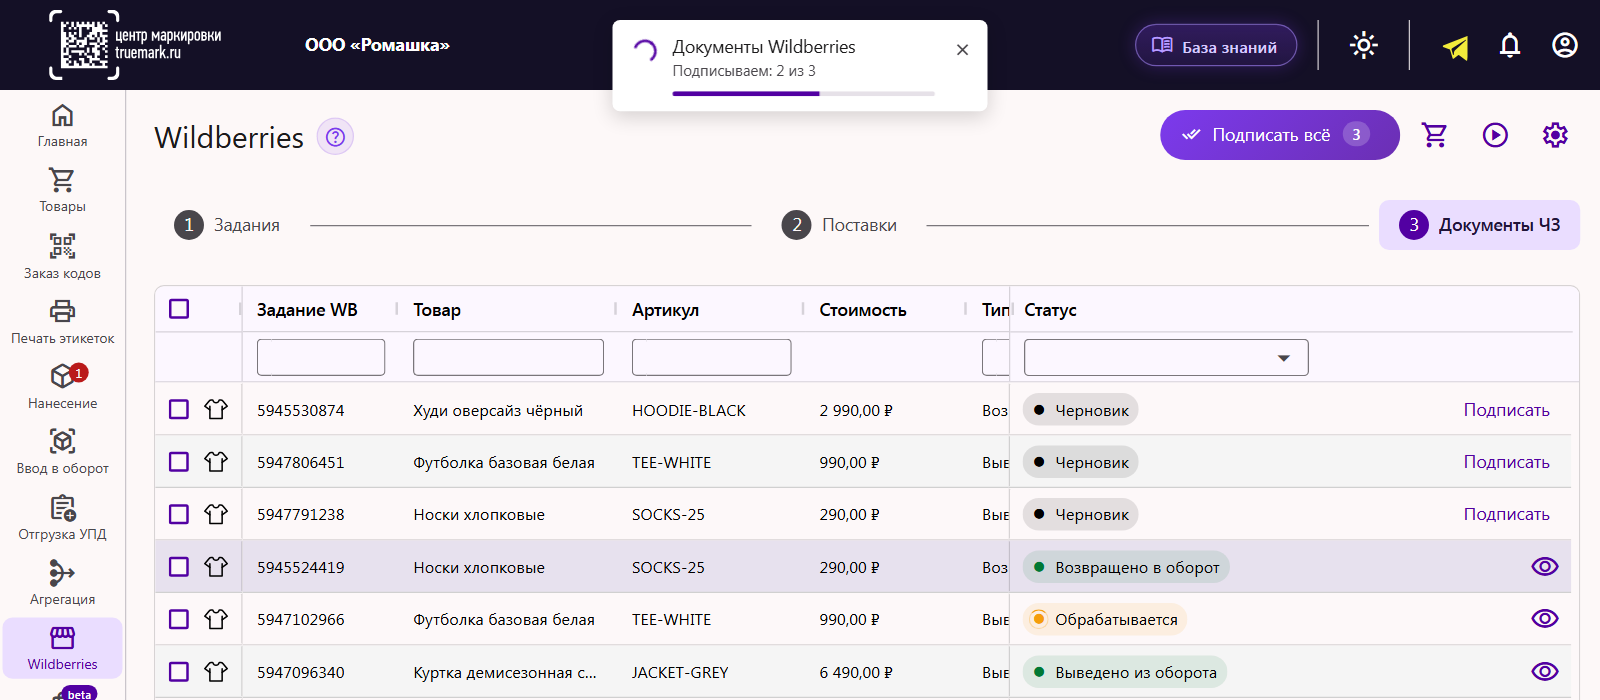1600x700 pixels.
Task: Open Wildberries settings gear icon
Action: pos(1555,135)
